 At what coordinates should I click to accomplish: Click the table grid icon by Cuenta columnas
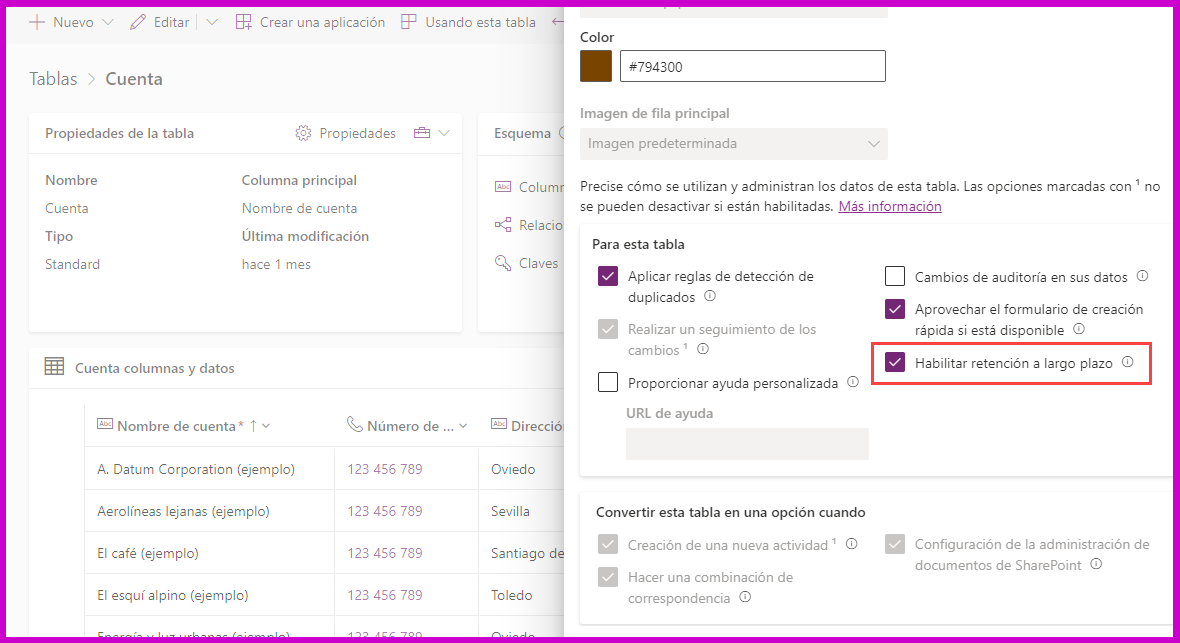54,367
